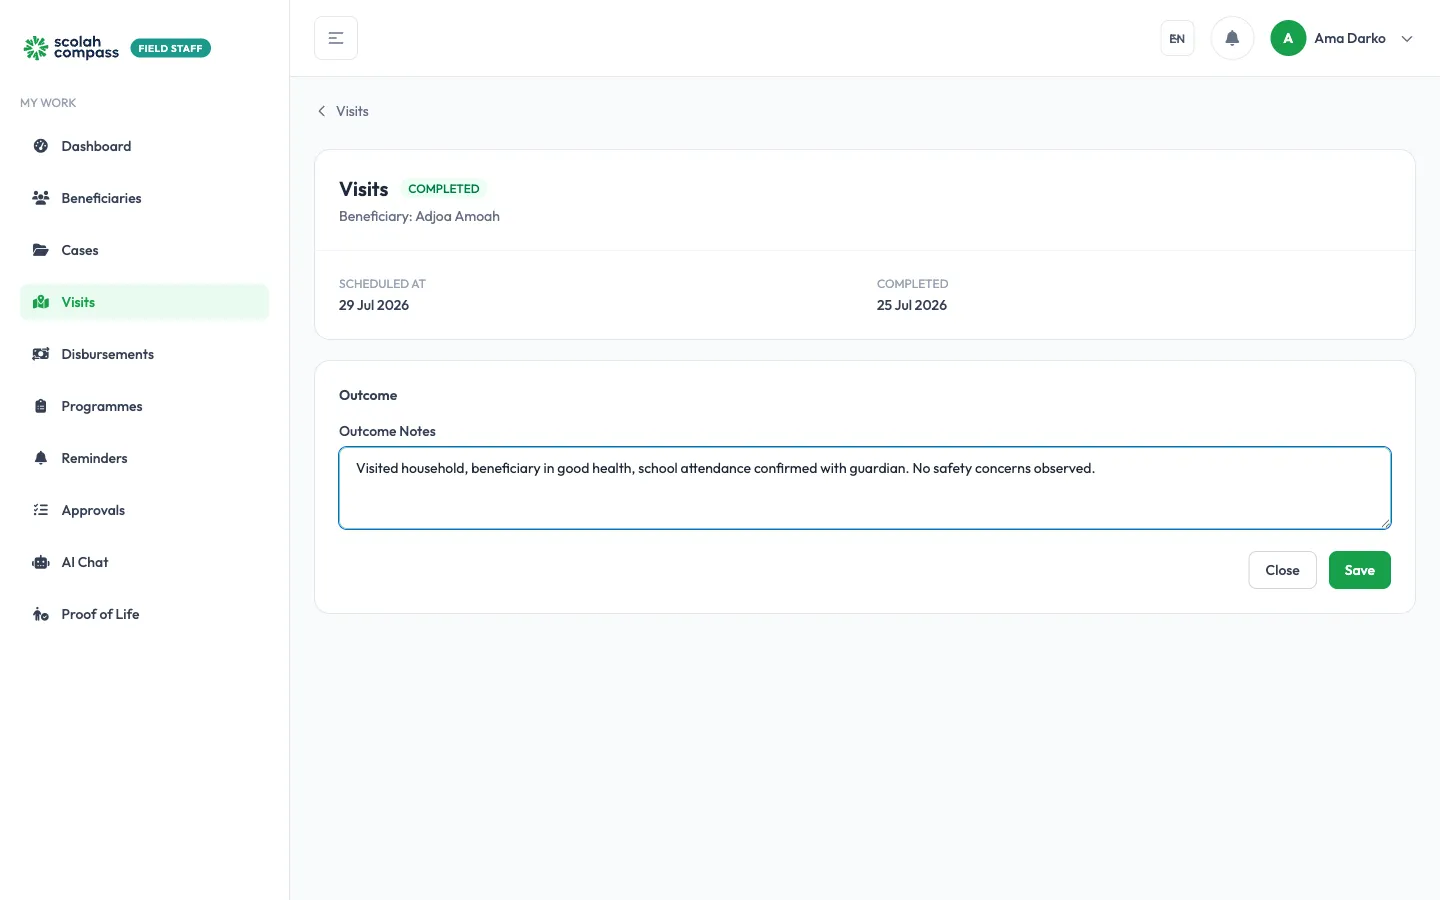
Task: Click the Ama Darko user name
Action: coord(1350,38)
